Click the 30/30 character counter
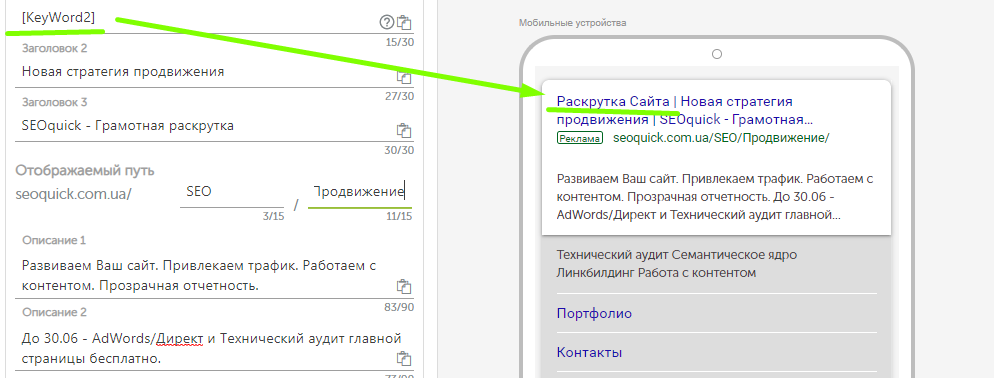 pyautogui.click(x=399, y=150)
